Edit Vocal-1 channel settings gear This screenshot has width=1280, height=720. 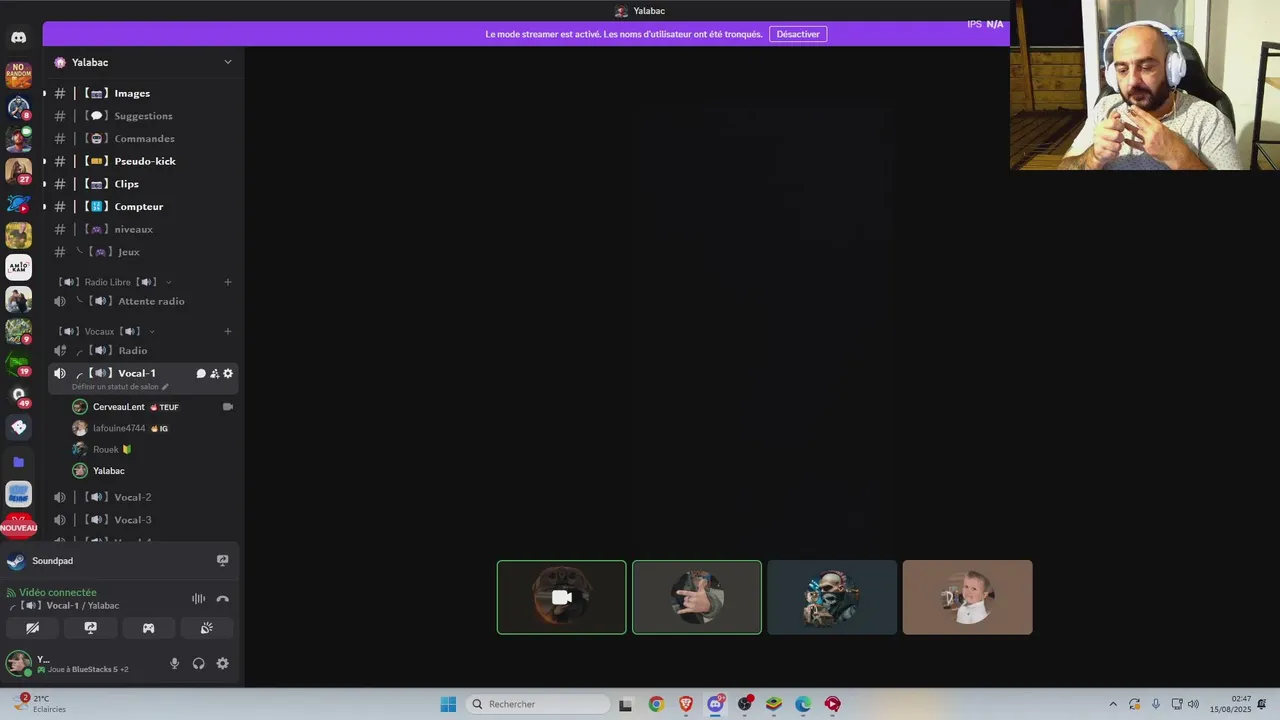click(x=228, y=373)
